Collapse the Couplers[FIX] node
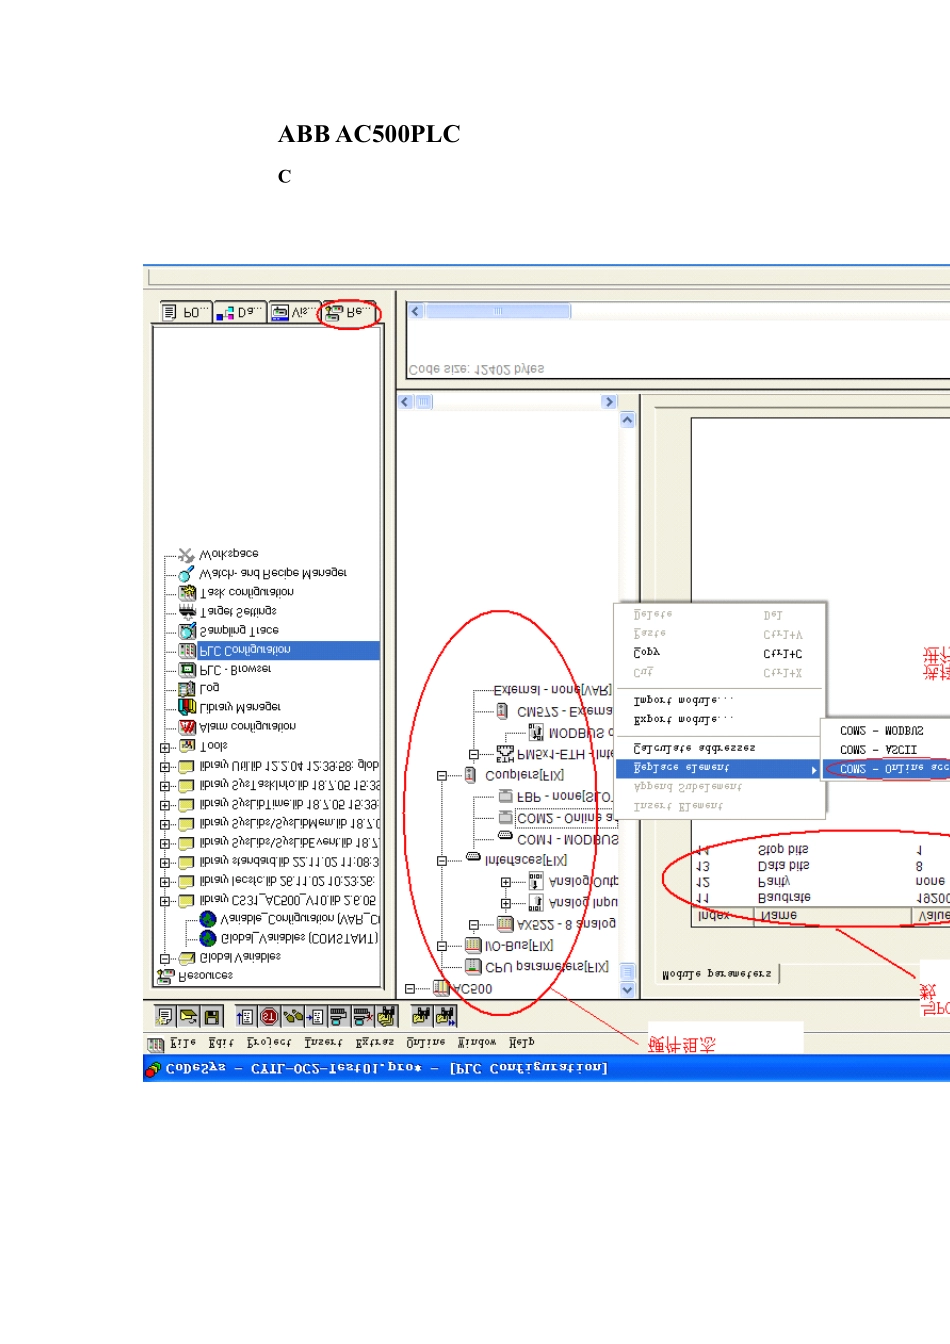The height and width of the screenshot is (1344, 950). point(442,775)
